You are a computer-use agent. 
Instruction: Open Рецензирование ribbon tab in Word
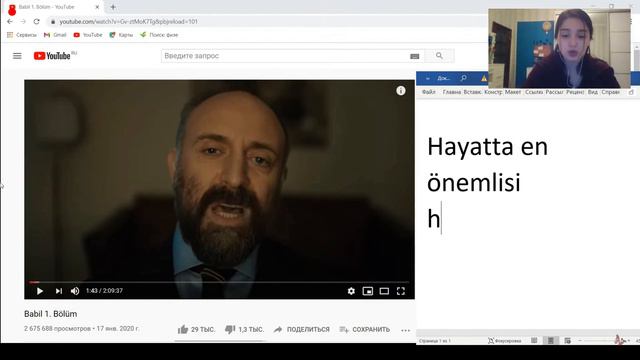575,92
